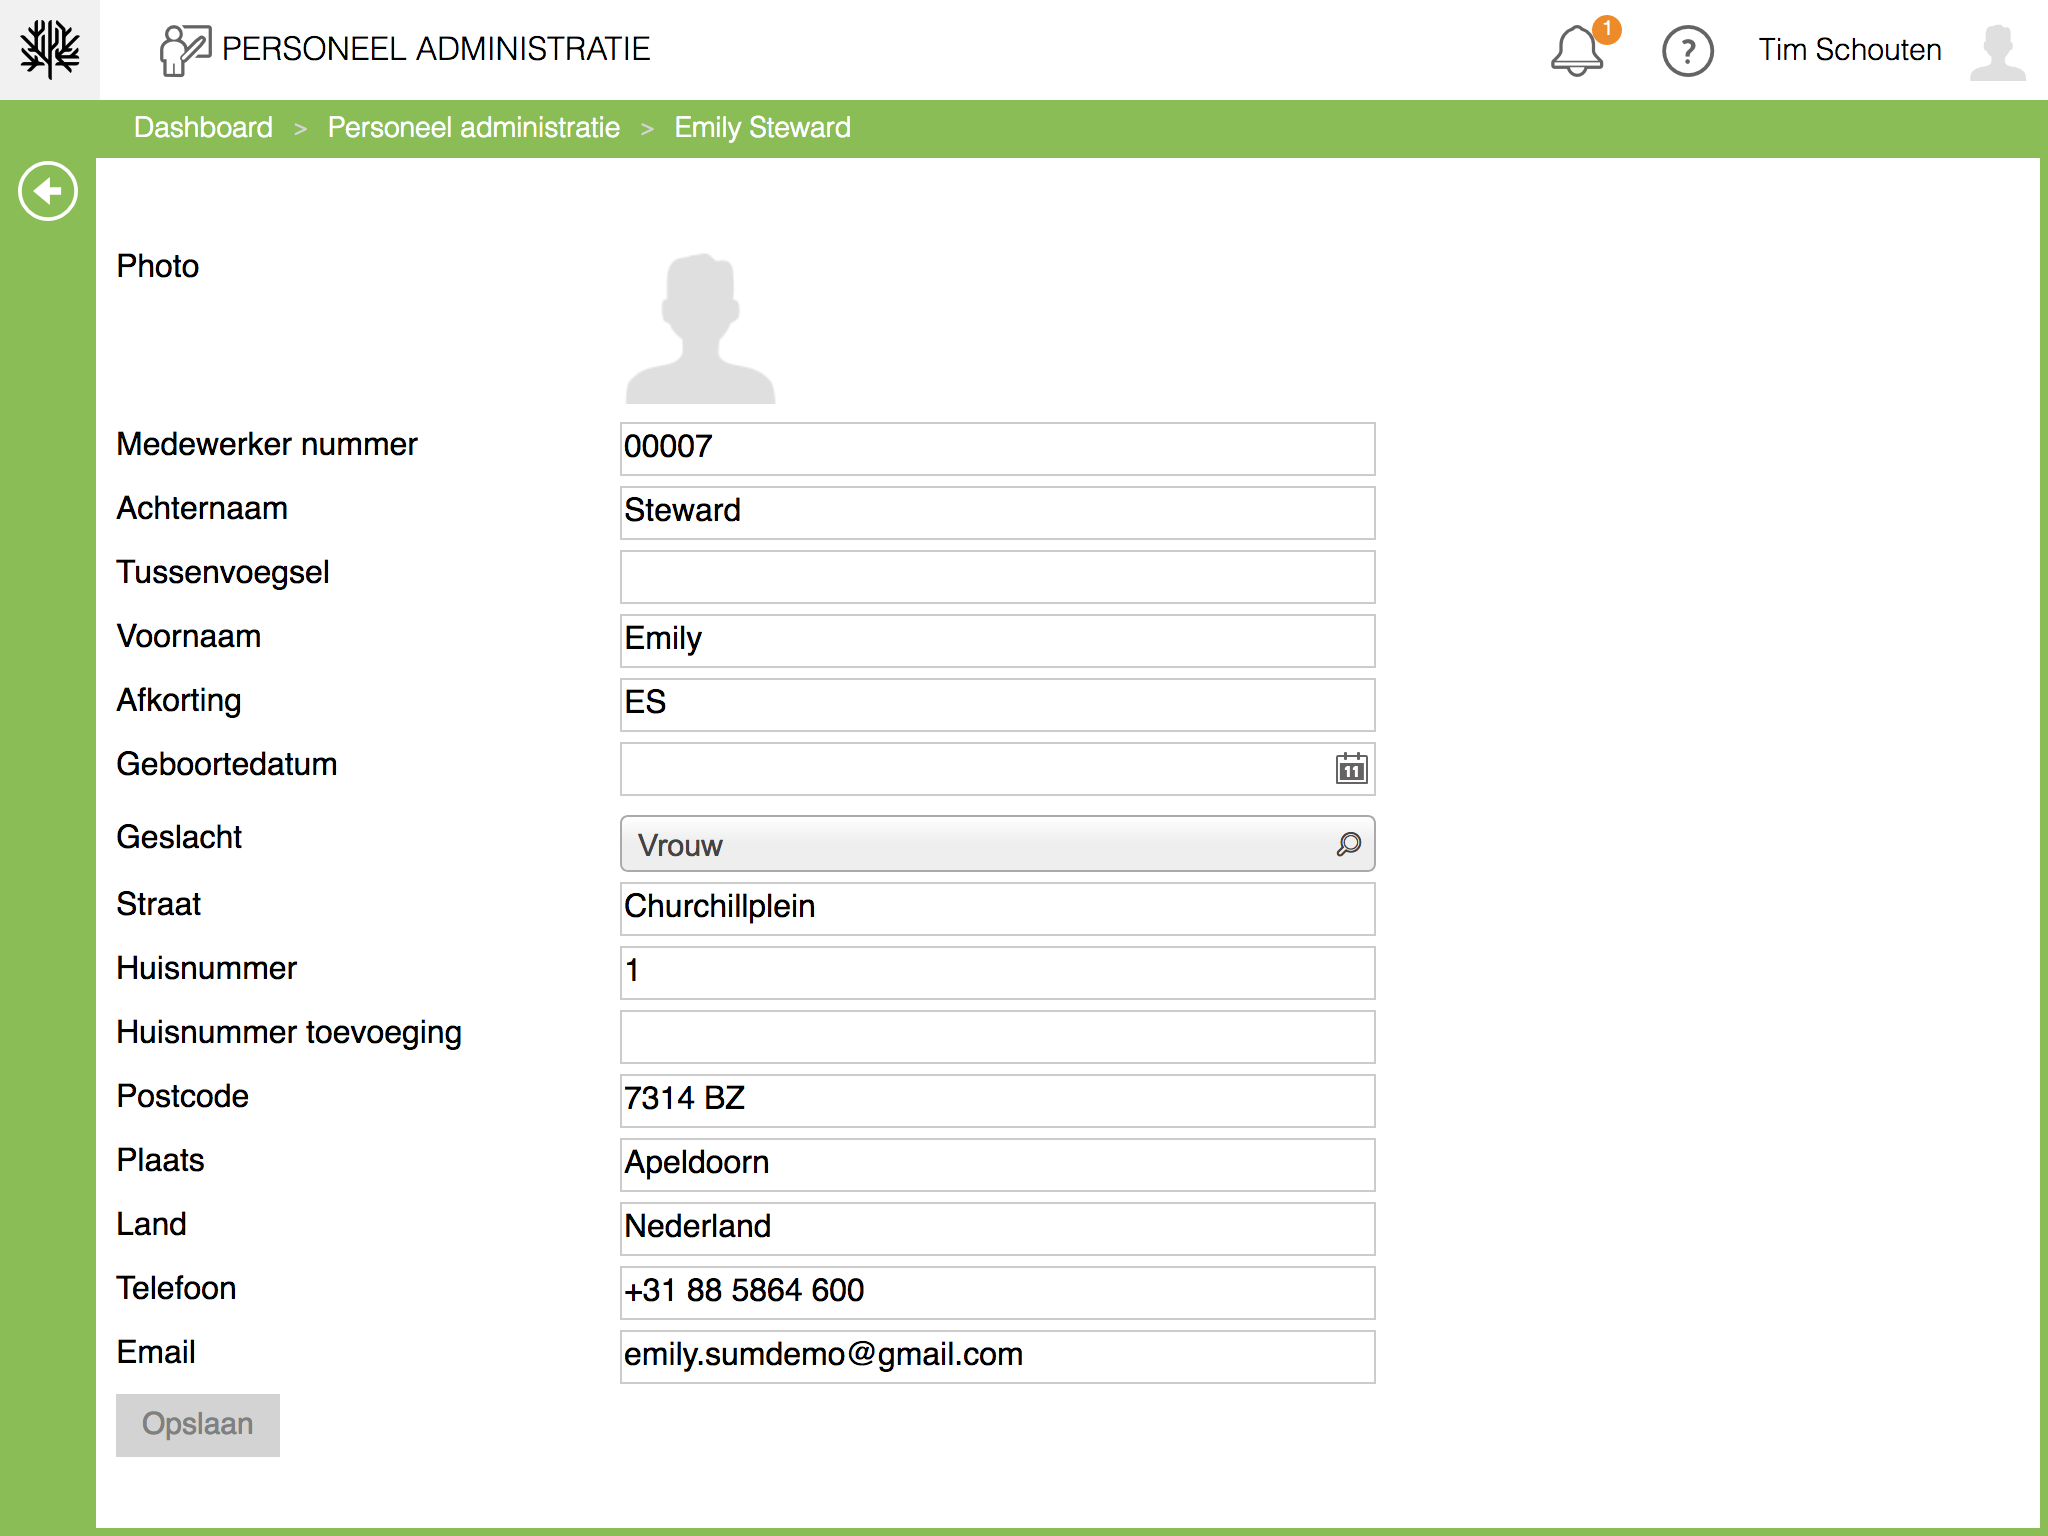This screenshot has height=1536, width=2048.
Task: Open the calendar picker for Geboortedatum
Action: tap(1349, 770)
